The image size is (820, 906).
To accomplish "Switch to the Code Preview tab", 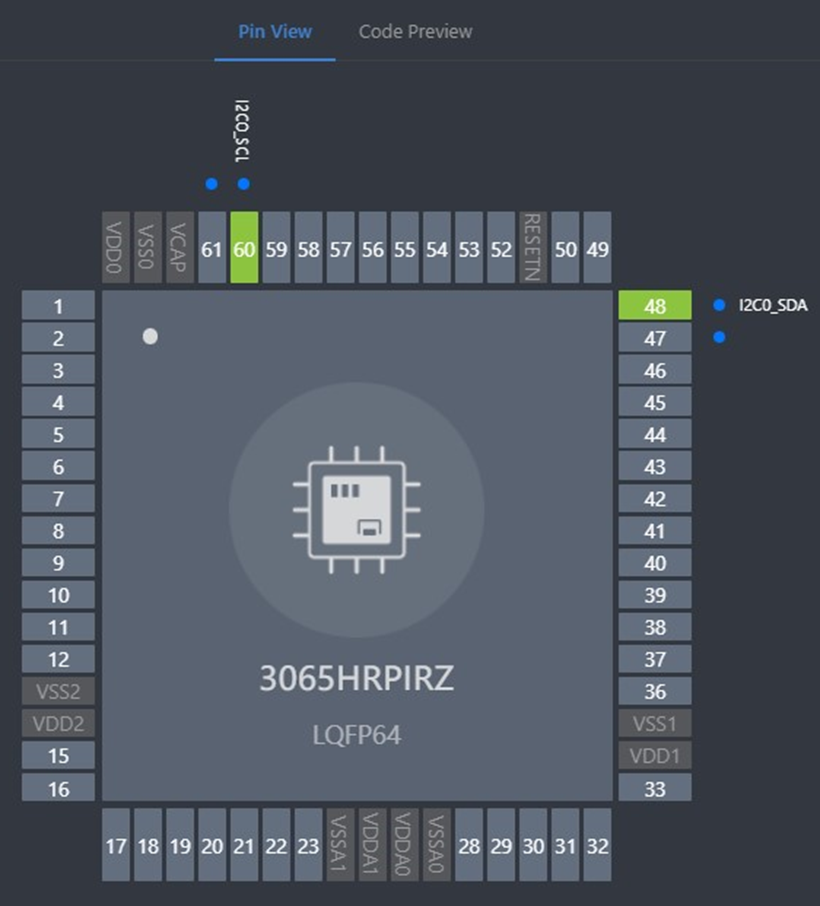I will (415, 32).
